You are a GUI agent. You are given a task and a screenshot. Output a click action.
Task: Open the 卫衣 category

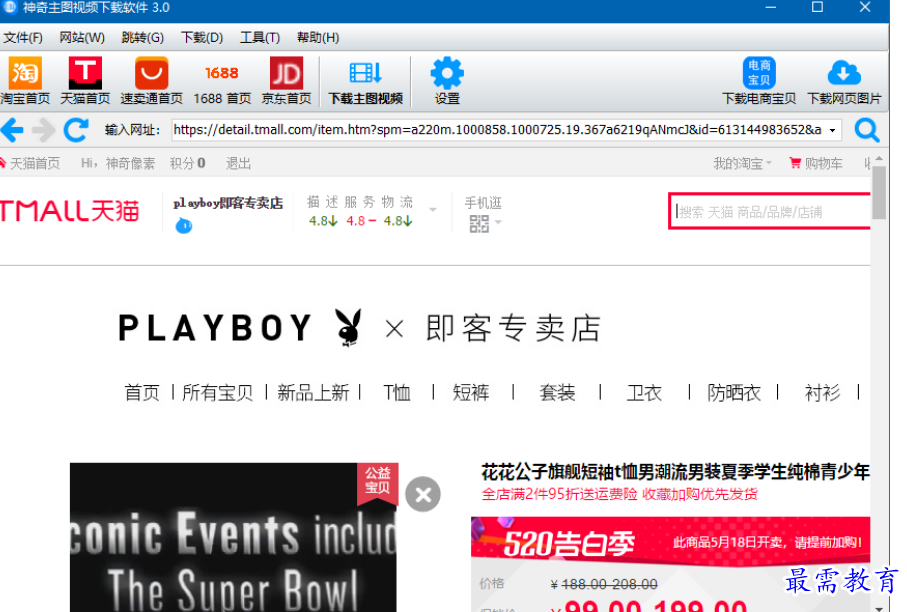pos(644,393)
